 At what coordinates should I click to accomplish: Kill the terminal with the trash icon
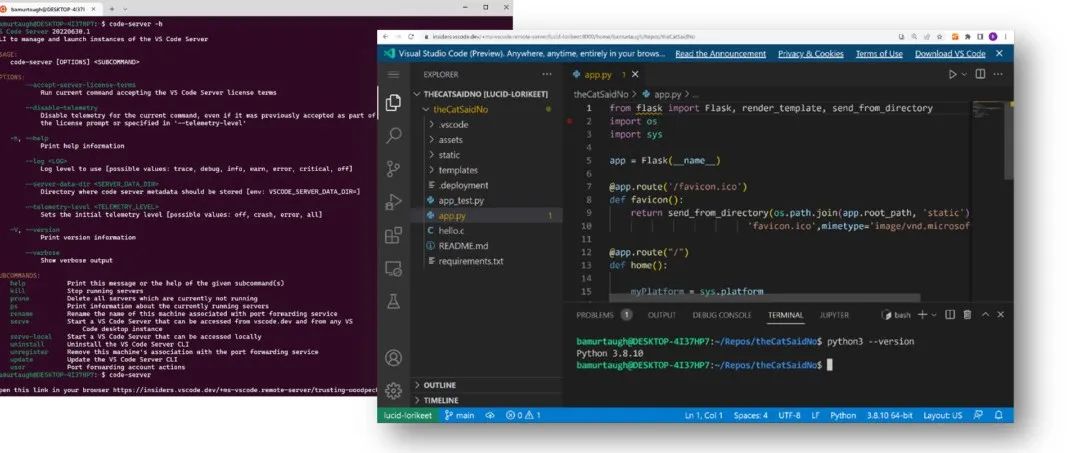[x=967, y=315]
